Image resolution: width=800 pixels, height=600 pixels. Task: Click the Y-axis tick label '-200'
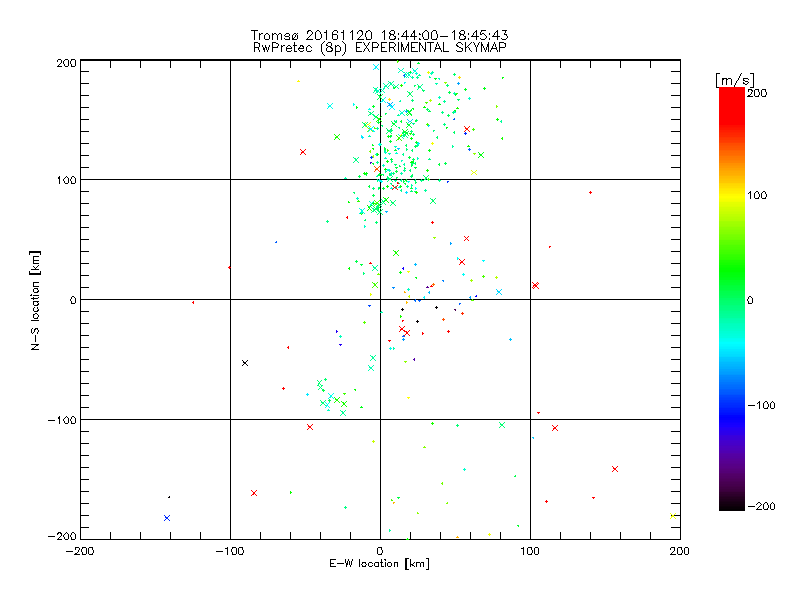62,536
